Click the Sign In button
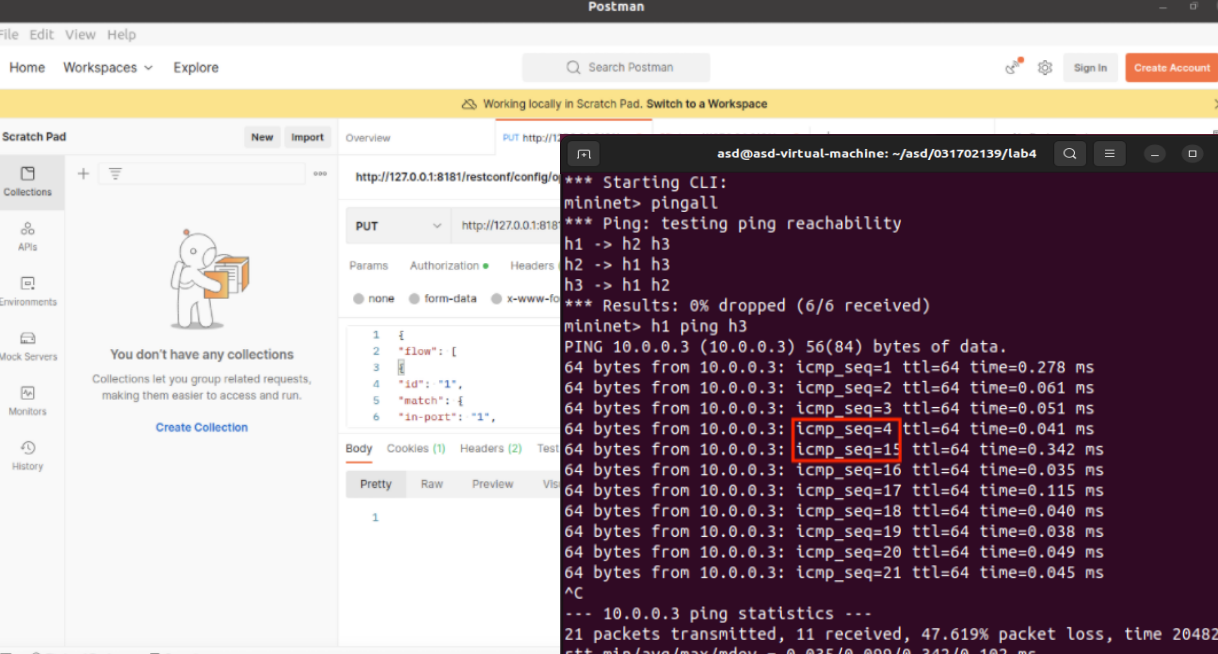Screen dimensions: 1218x654 click(x=1090, y=68)
